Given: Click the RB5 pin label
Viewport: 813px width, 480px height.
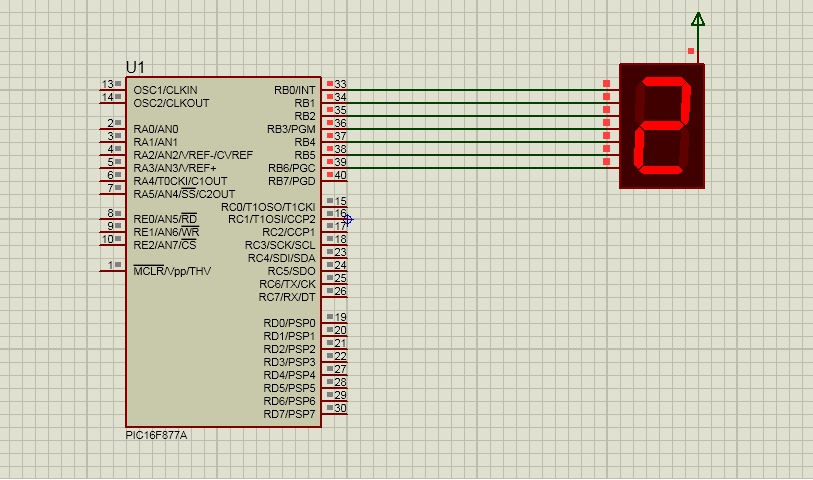Looking at the screenshot, I should 305,155.
